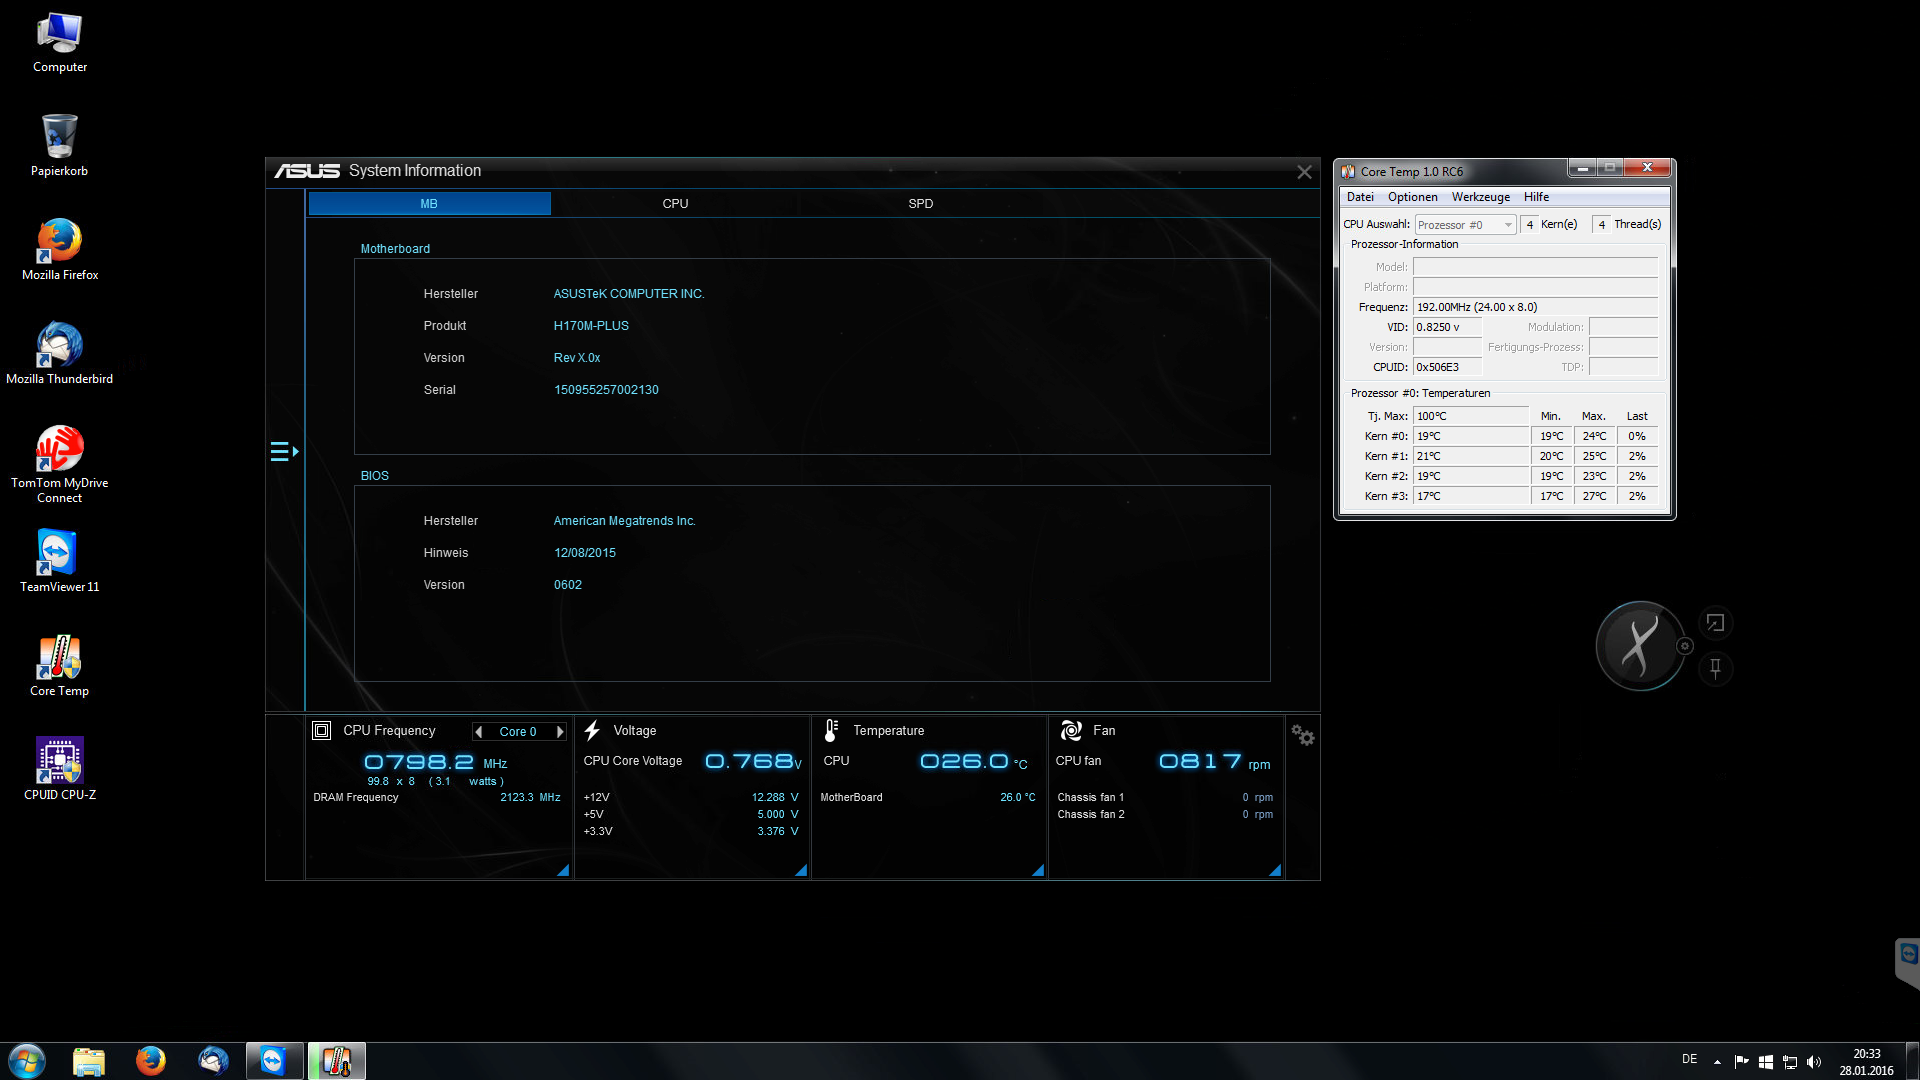Select next core with right arrow
The width and height of the screenshot is (1920, 1080).
coord(560,732)
